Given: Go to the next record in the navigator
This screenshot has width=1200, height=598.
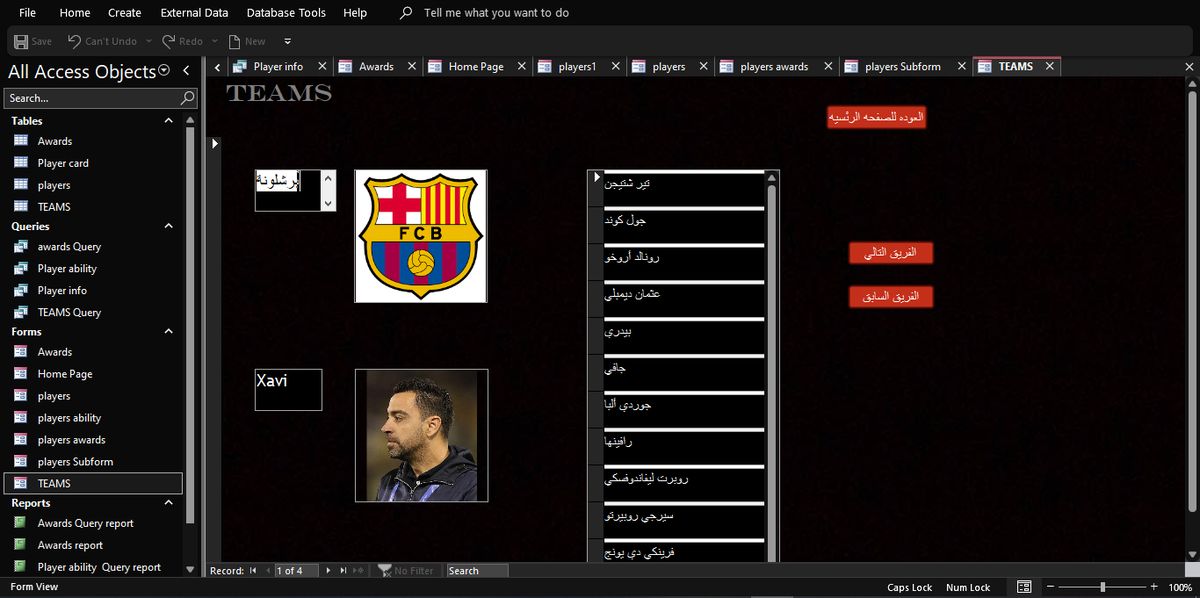Looking at the screenshot, I should 328,571.
